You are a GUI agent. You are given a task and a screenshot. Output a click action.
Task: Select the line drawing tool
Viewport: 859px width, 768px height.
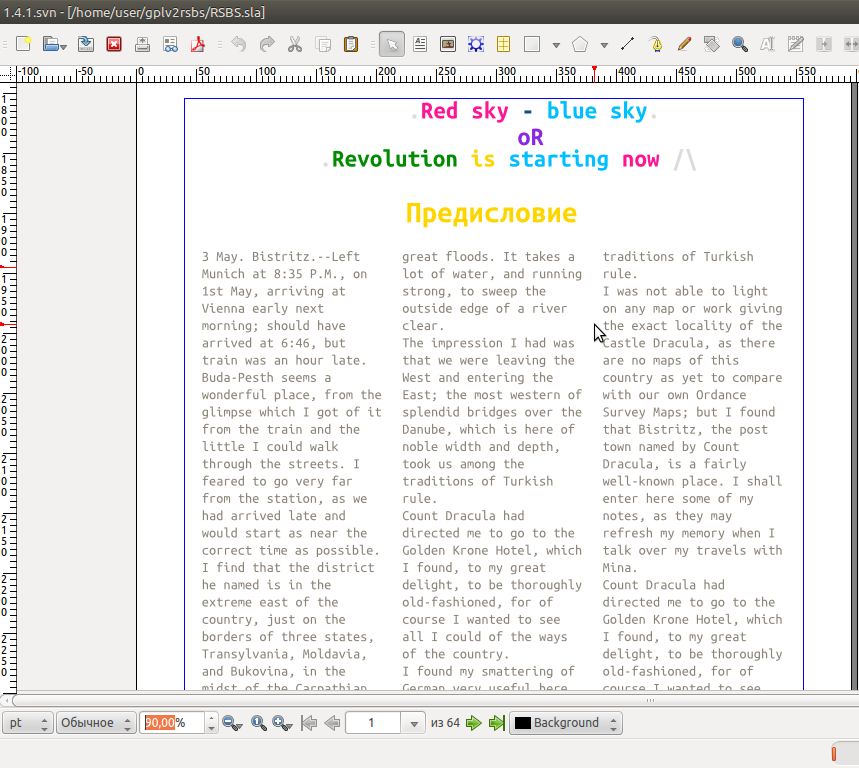(x=628, y=44)
